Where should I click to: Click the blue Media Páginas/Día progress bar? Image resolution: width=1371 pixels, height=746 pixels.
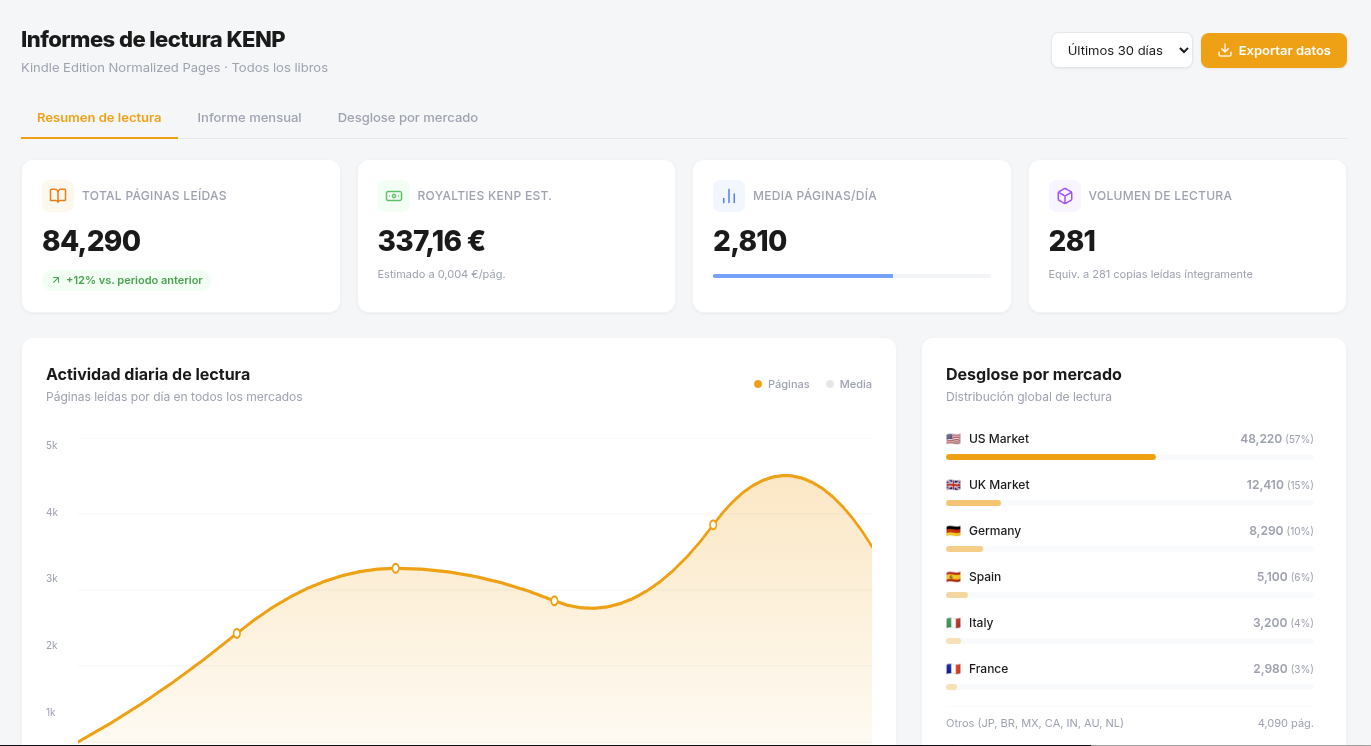(802, 275)
